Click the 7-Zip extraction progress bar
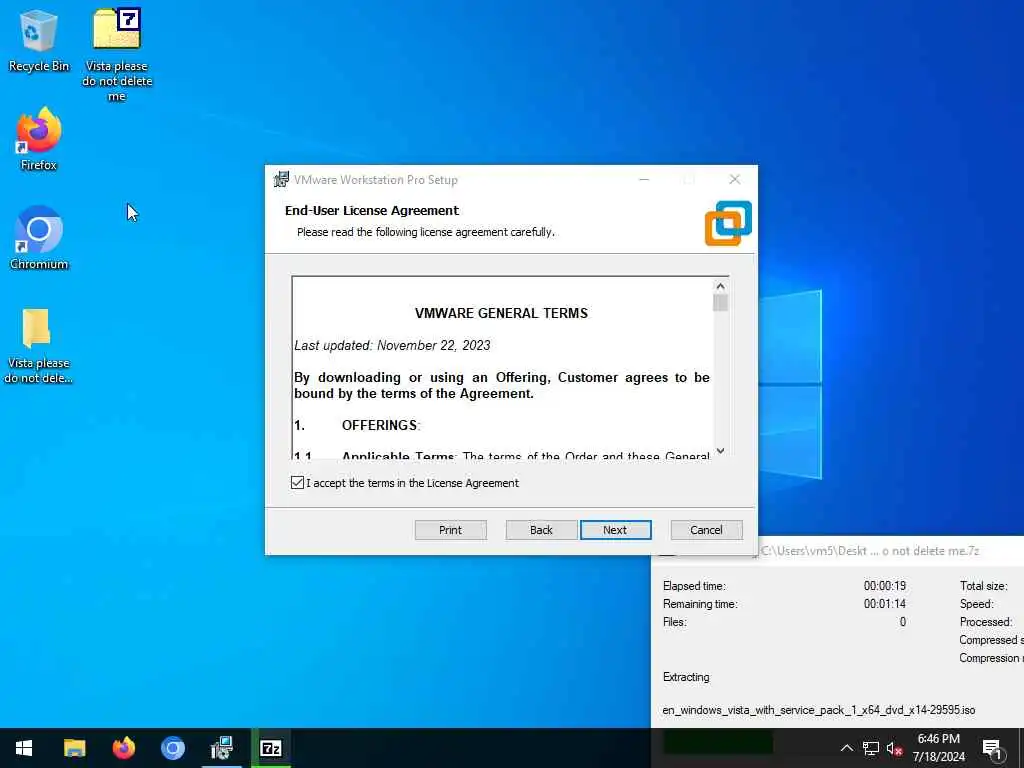This screenshot has width=1024, height=768. tap(718, 742)
